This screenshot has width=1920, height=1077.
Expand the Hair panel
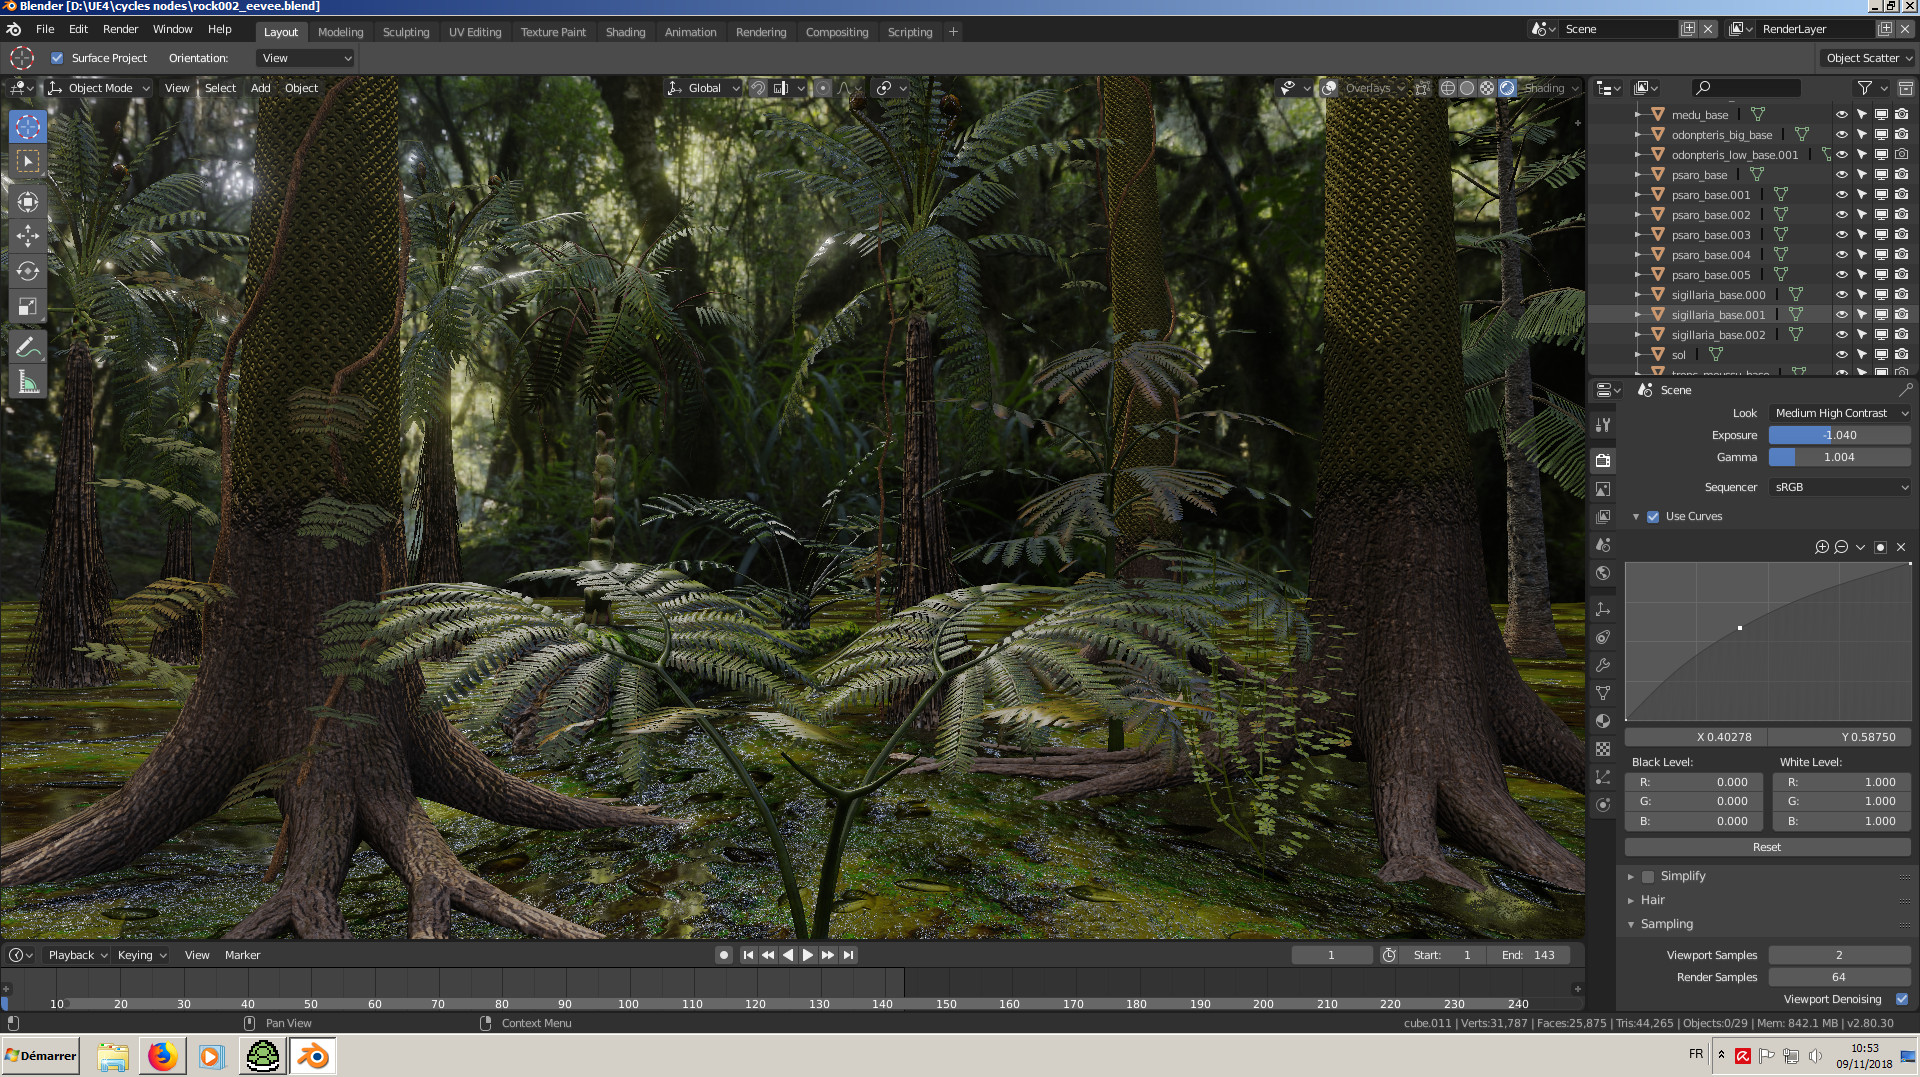(x=1652, y=900)
